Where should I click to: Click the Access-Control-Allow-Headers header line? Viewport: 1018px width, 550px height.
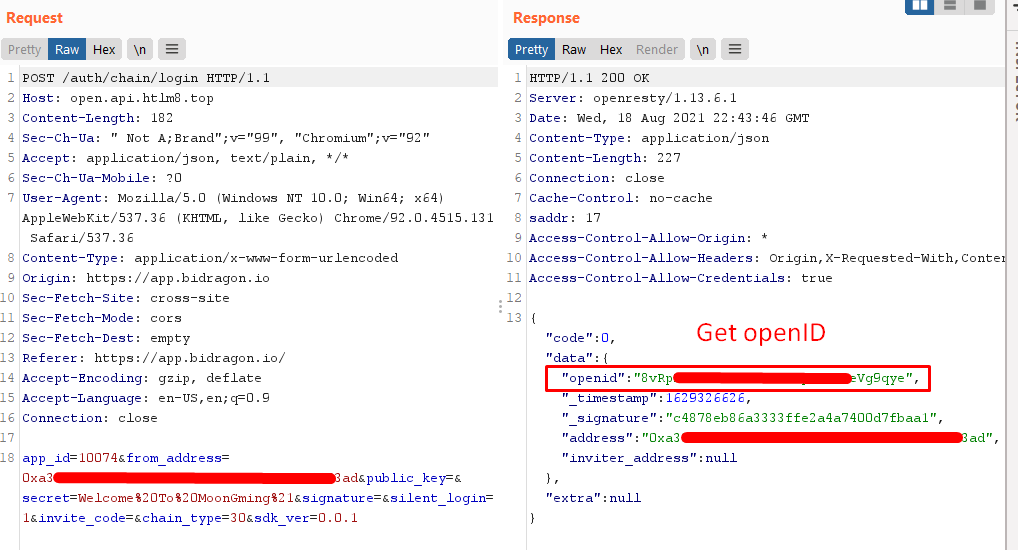coord(767,258)
